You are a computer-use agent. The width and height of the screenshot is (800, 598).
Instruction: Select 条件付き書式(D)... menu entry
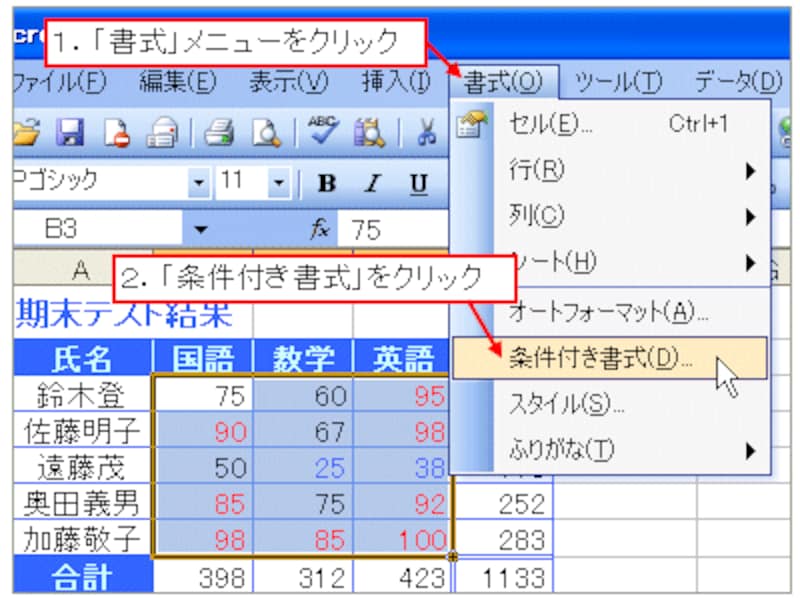pyautogui.click(x=610, y=358)
